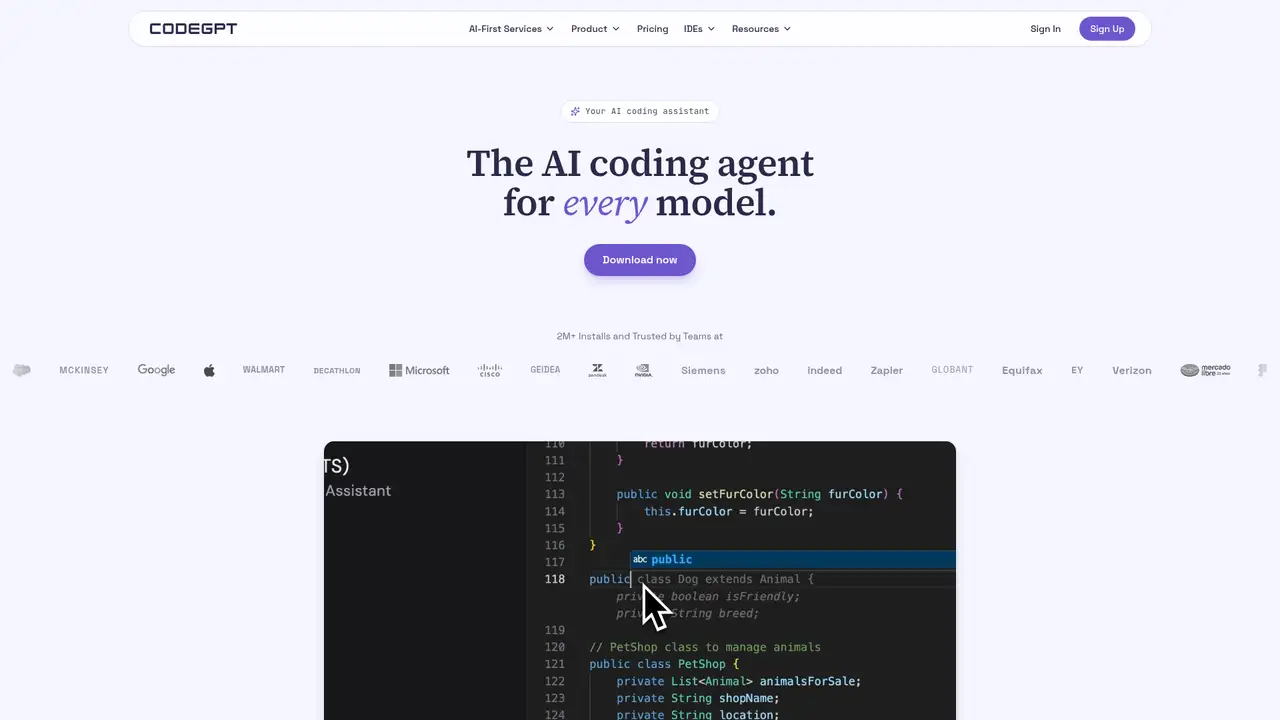Click the McKinsey logo

84,370
